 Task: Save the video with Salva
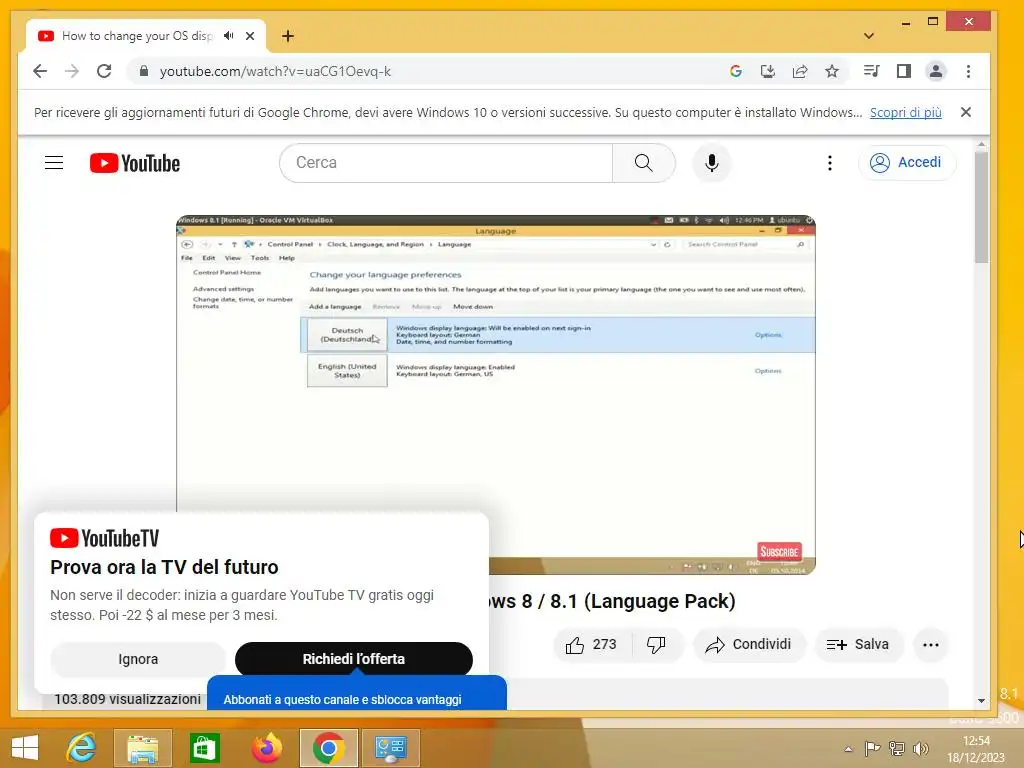[858, 645]
